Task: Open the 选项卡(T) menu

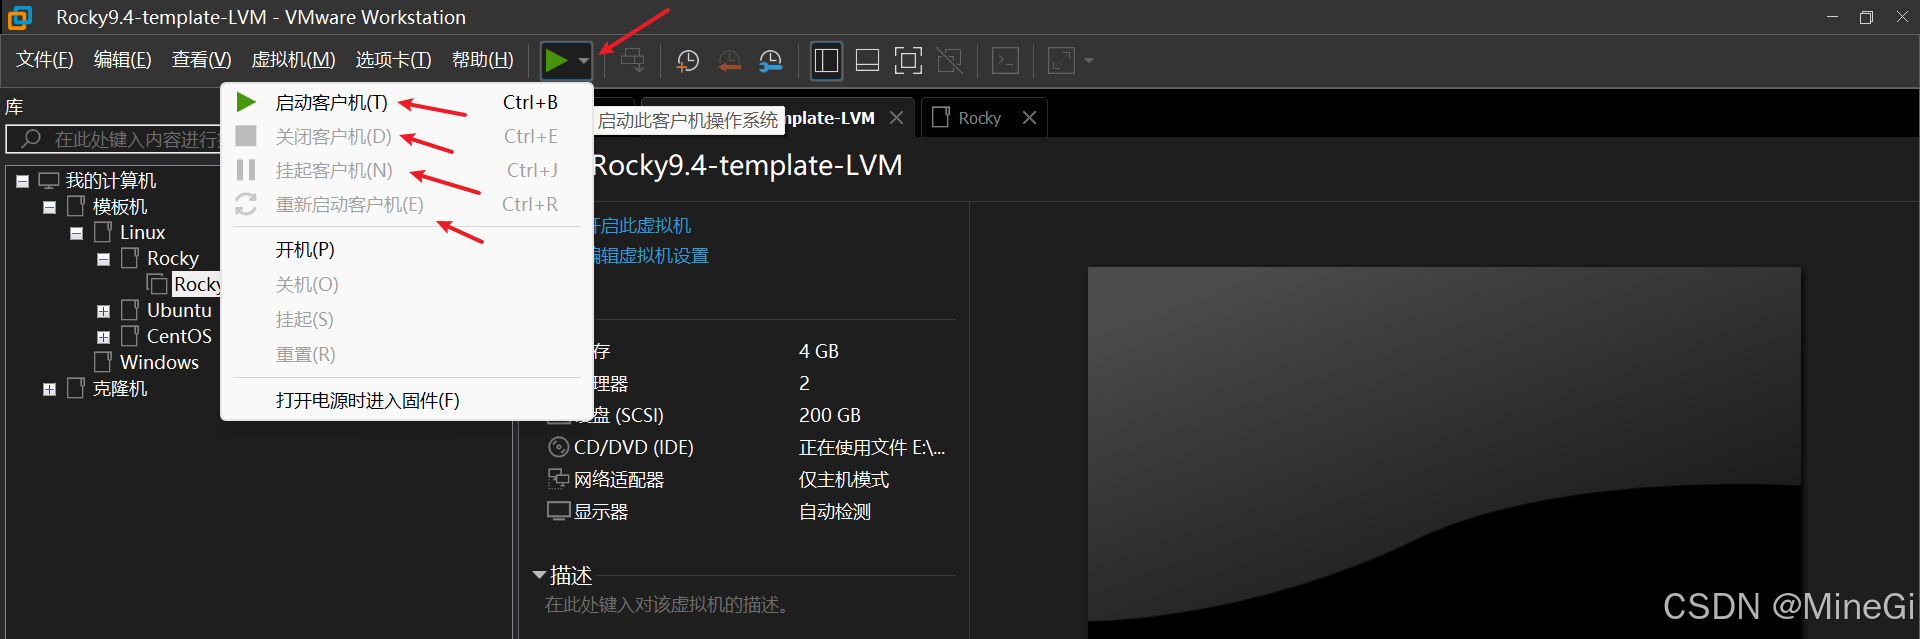Action: point(393,60)
